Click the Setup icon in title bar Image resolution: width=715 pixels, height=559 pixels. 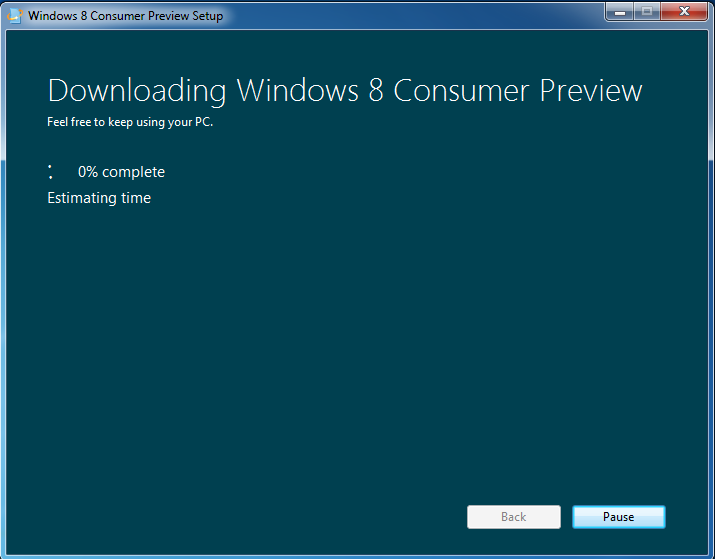point(15,16)
